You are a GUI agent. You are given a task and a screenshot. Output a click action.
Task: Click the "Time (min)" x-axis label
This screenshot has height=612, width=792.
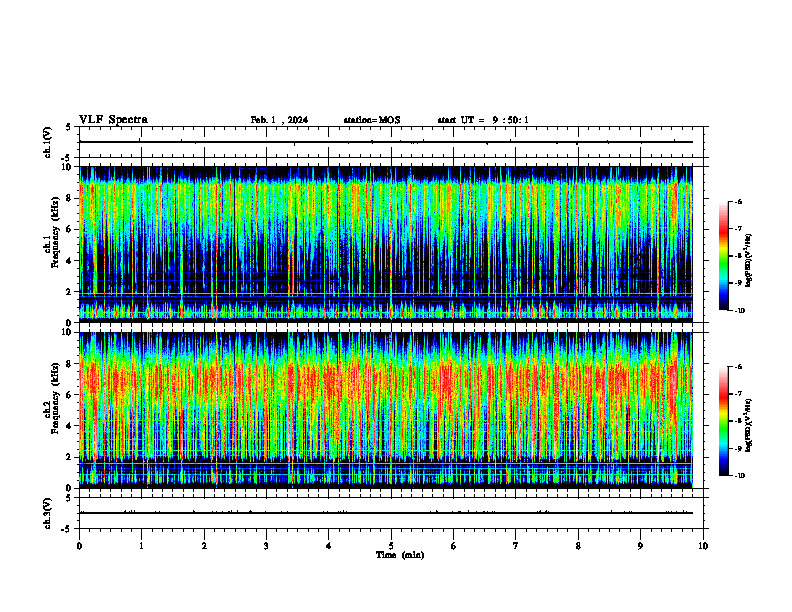click(400, 555)
